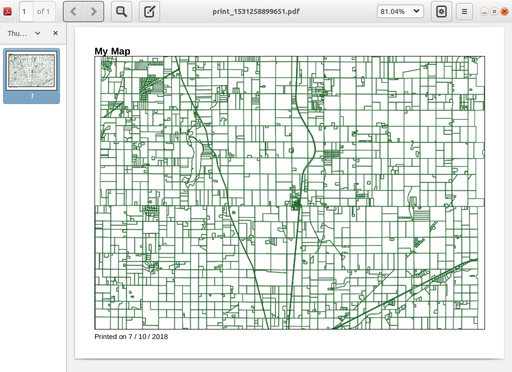Minimize the document viewer window
The height and width of the screenshot is (372, 512).
point(484,12)
